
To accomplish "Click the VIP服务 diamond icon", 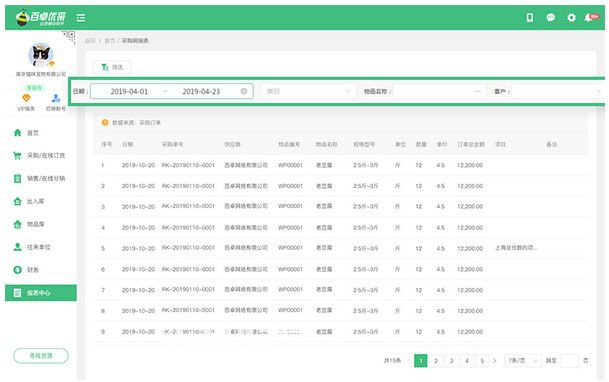I will [26, 98].
